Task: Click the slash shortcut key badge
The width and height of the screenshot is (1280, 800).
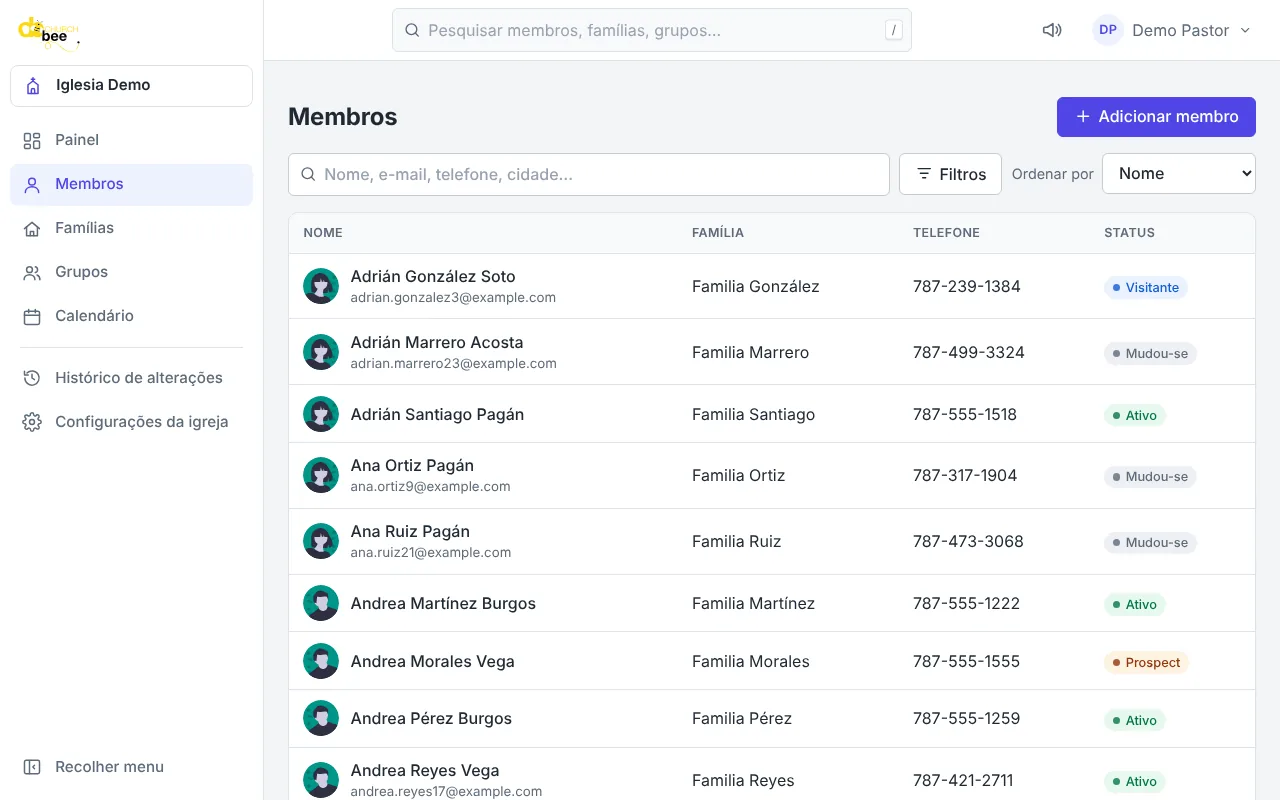Action: 893,30
